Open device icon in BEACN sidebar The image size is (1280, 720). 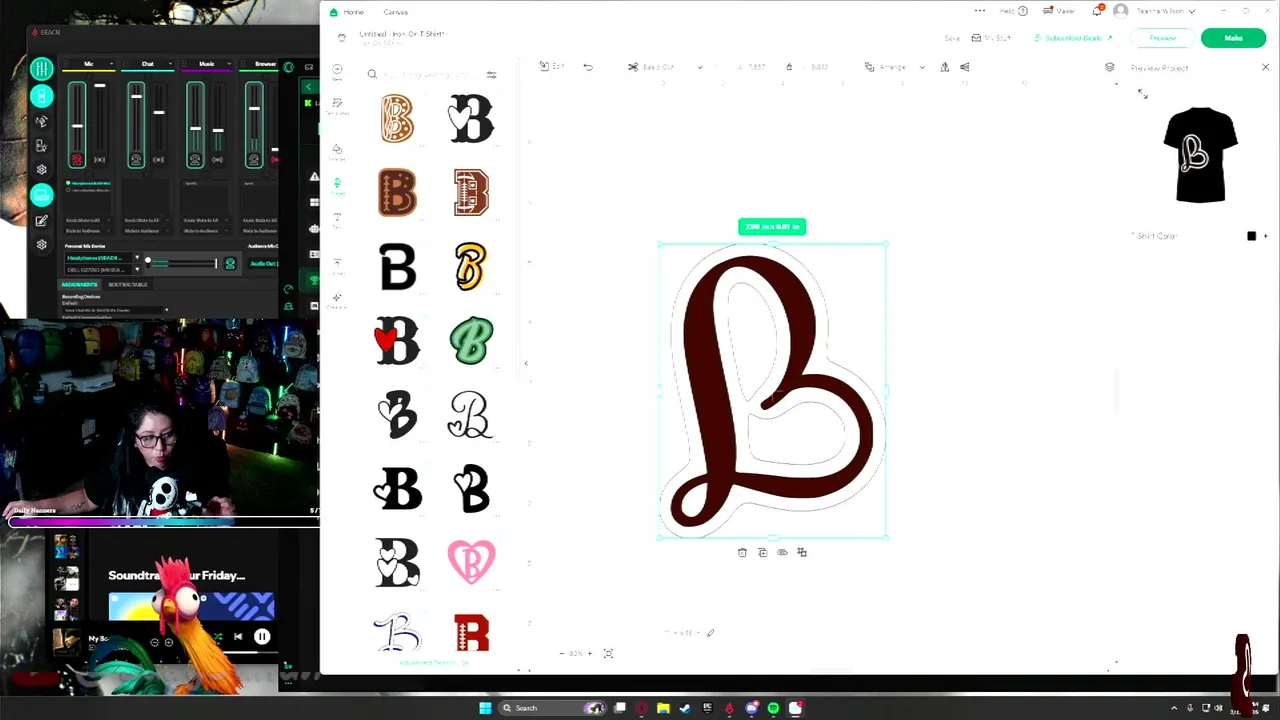pyautogui.click(x=41, y=95)
